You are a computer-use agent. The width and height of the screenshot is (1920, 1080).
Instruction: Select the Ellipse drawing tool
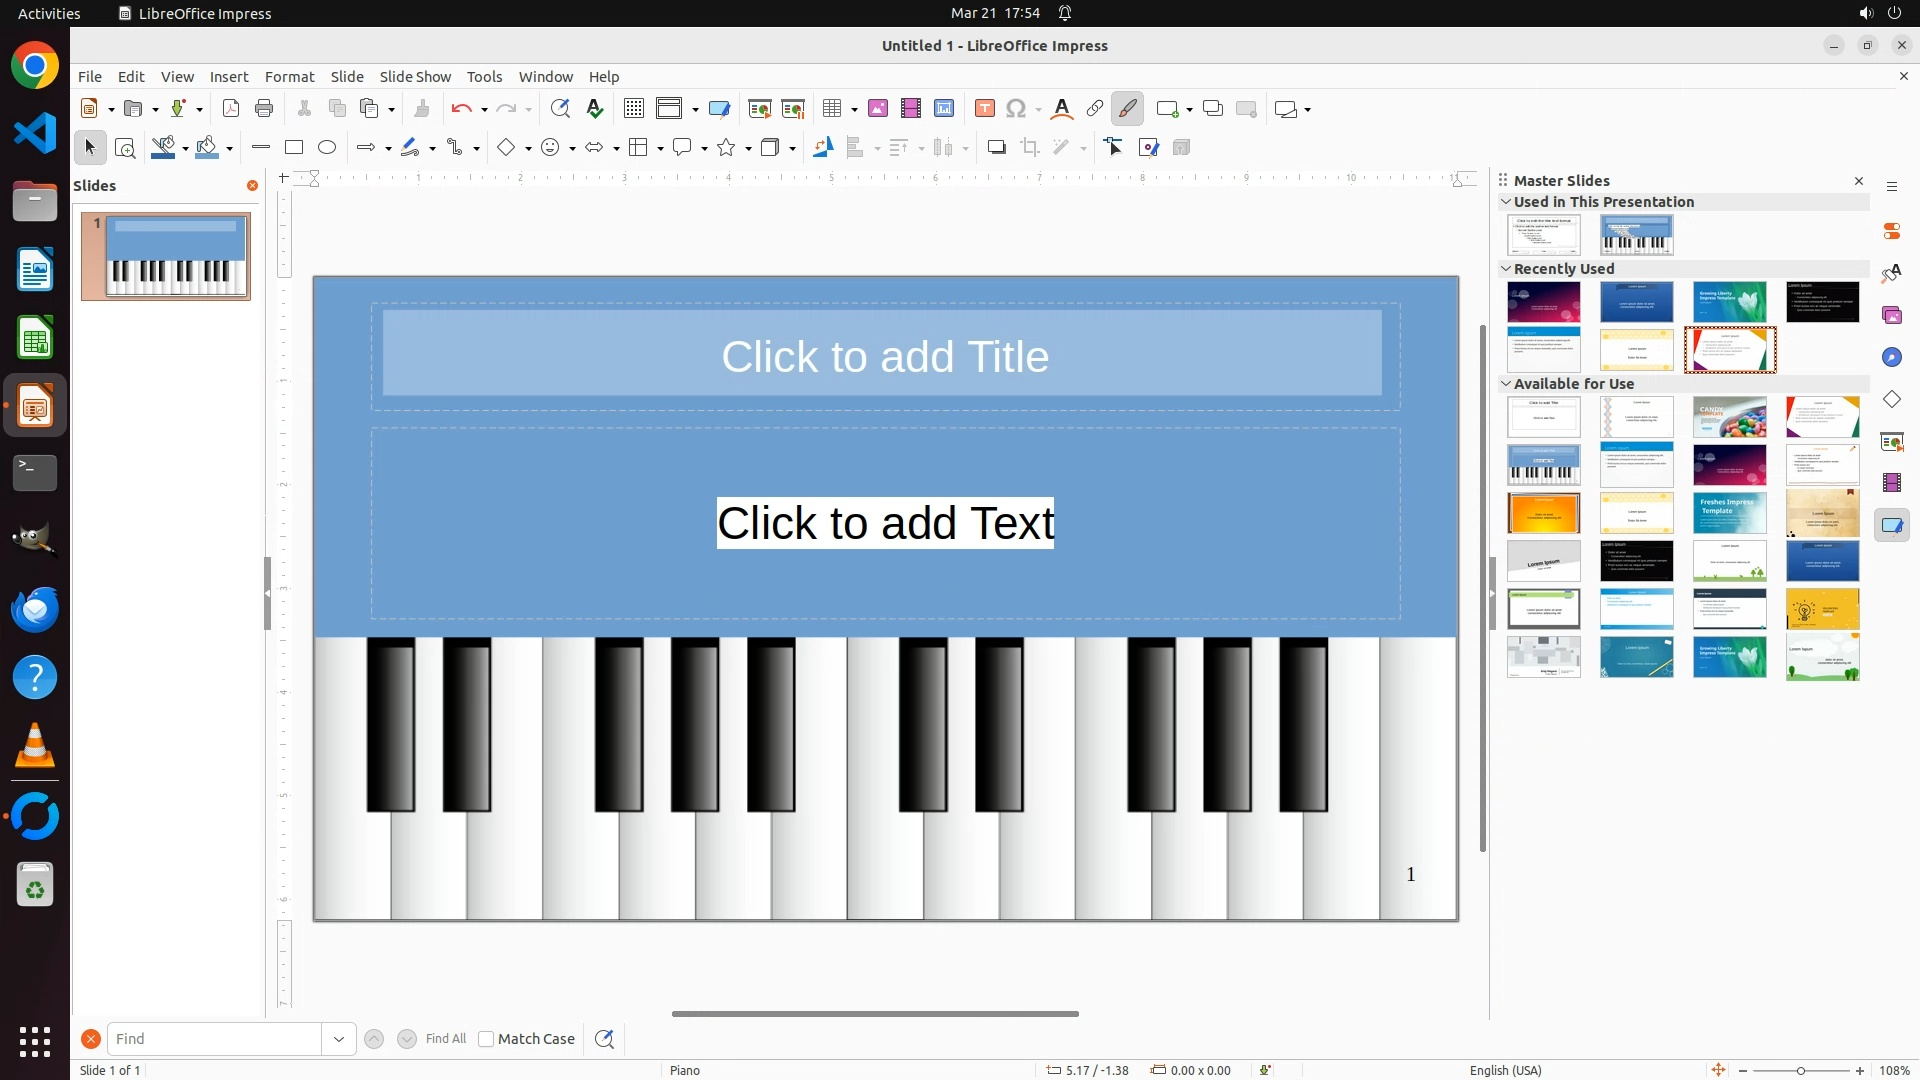click(x=327, y=148)
